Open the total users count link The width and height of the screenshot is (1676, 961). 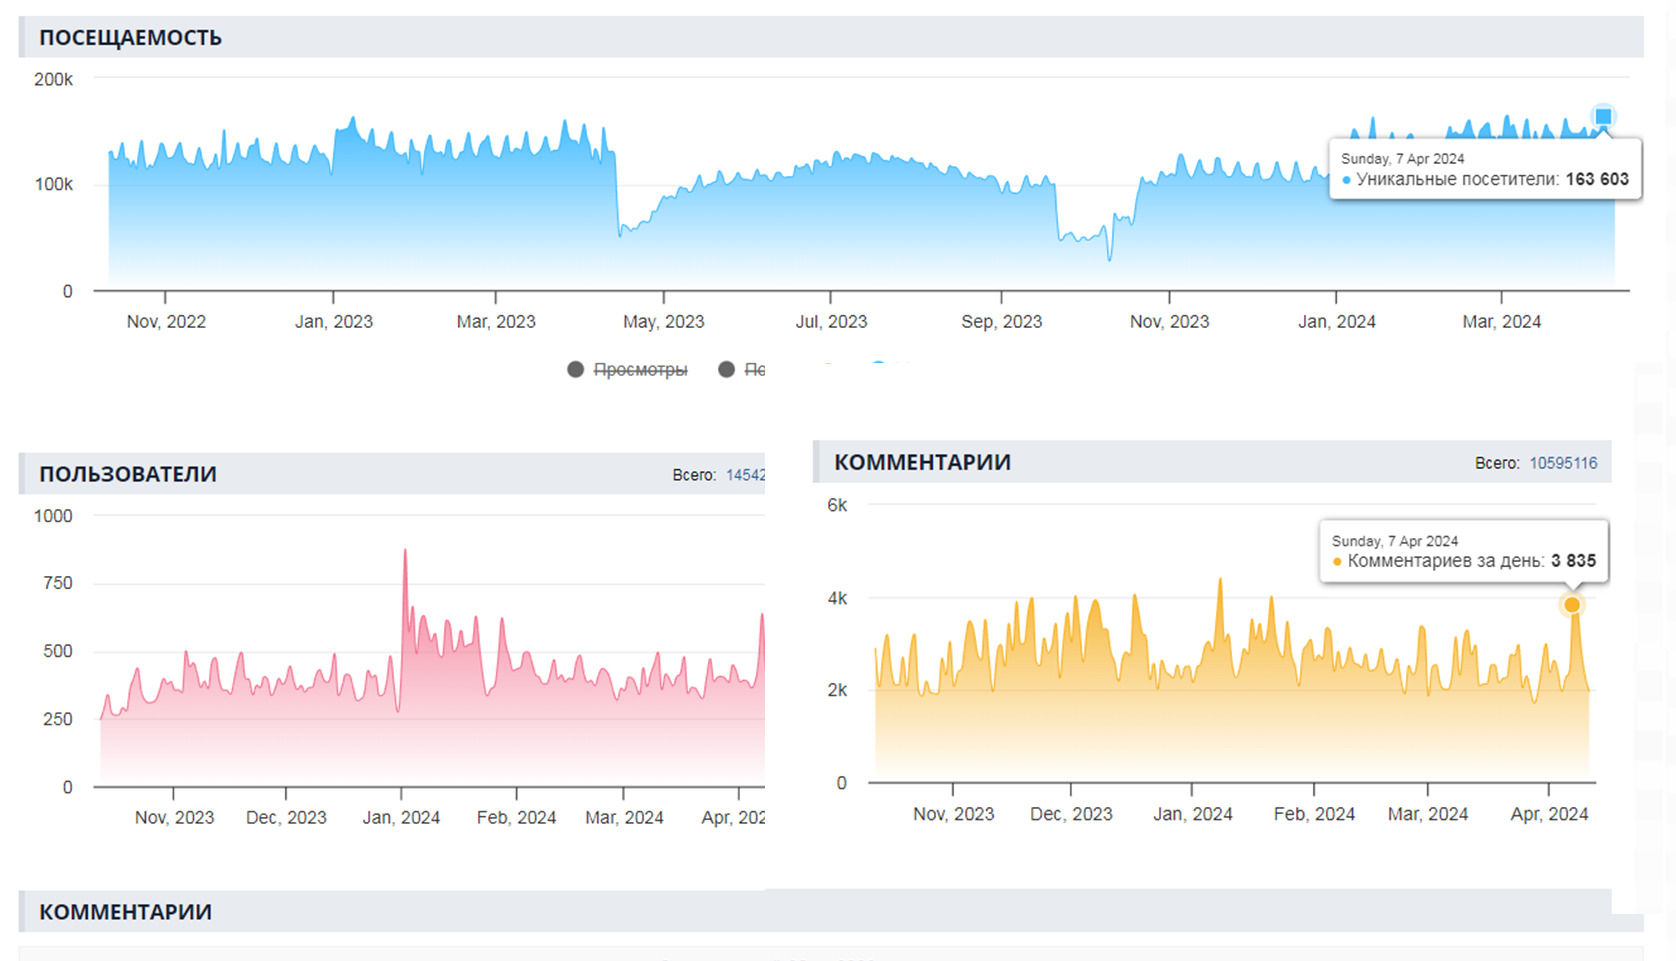(745, 475)
